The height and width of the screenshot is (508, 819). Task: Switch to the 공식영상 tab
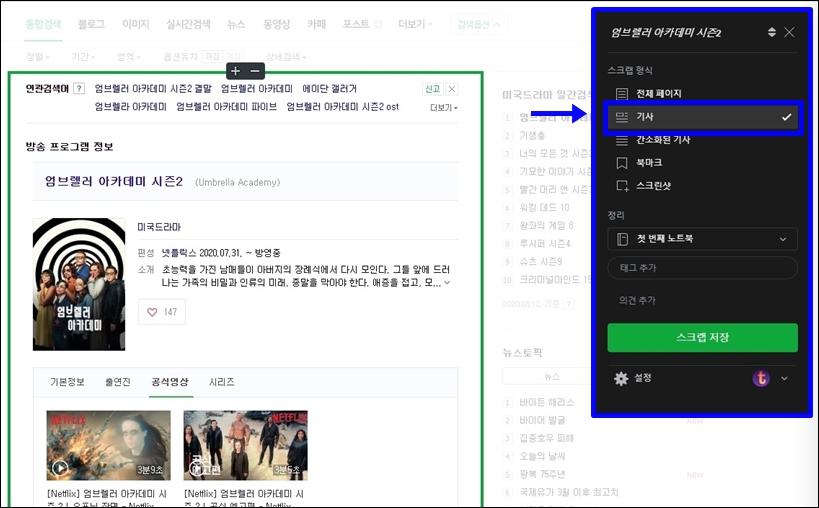click(x=170, y=382)
